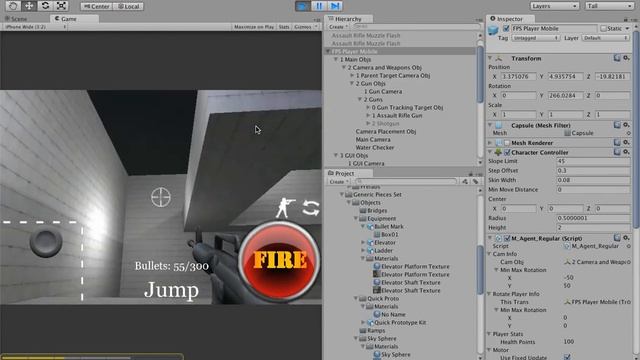
Task: Toggle the Character Controller checkbox
Action: coord(507,152)
